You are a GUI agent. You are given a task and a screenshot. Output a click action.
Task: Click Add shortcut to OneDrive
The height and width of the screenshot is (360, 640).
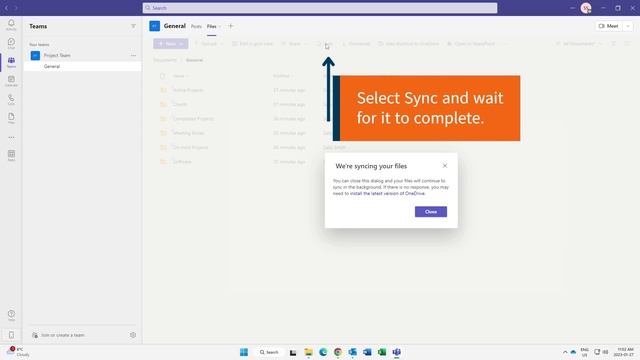tap(408, 44)
